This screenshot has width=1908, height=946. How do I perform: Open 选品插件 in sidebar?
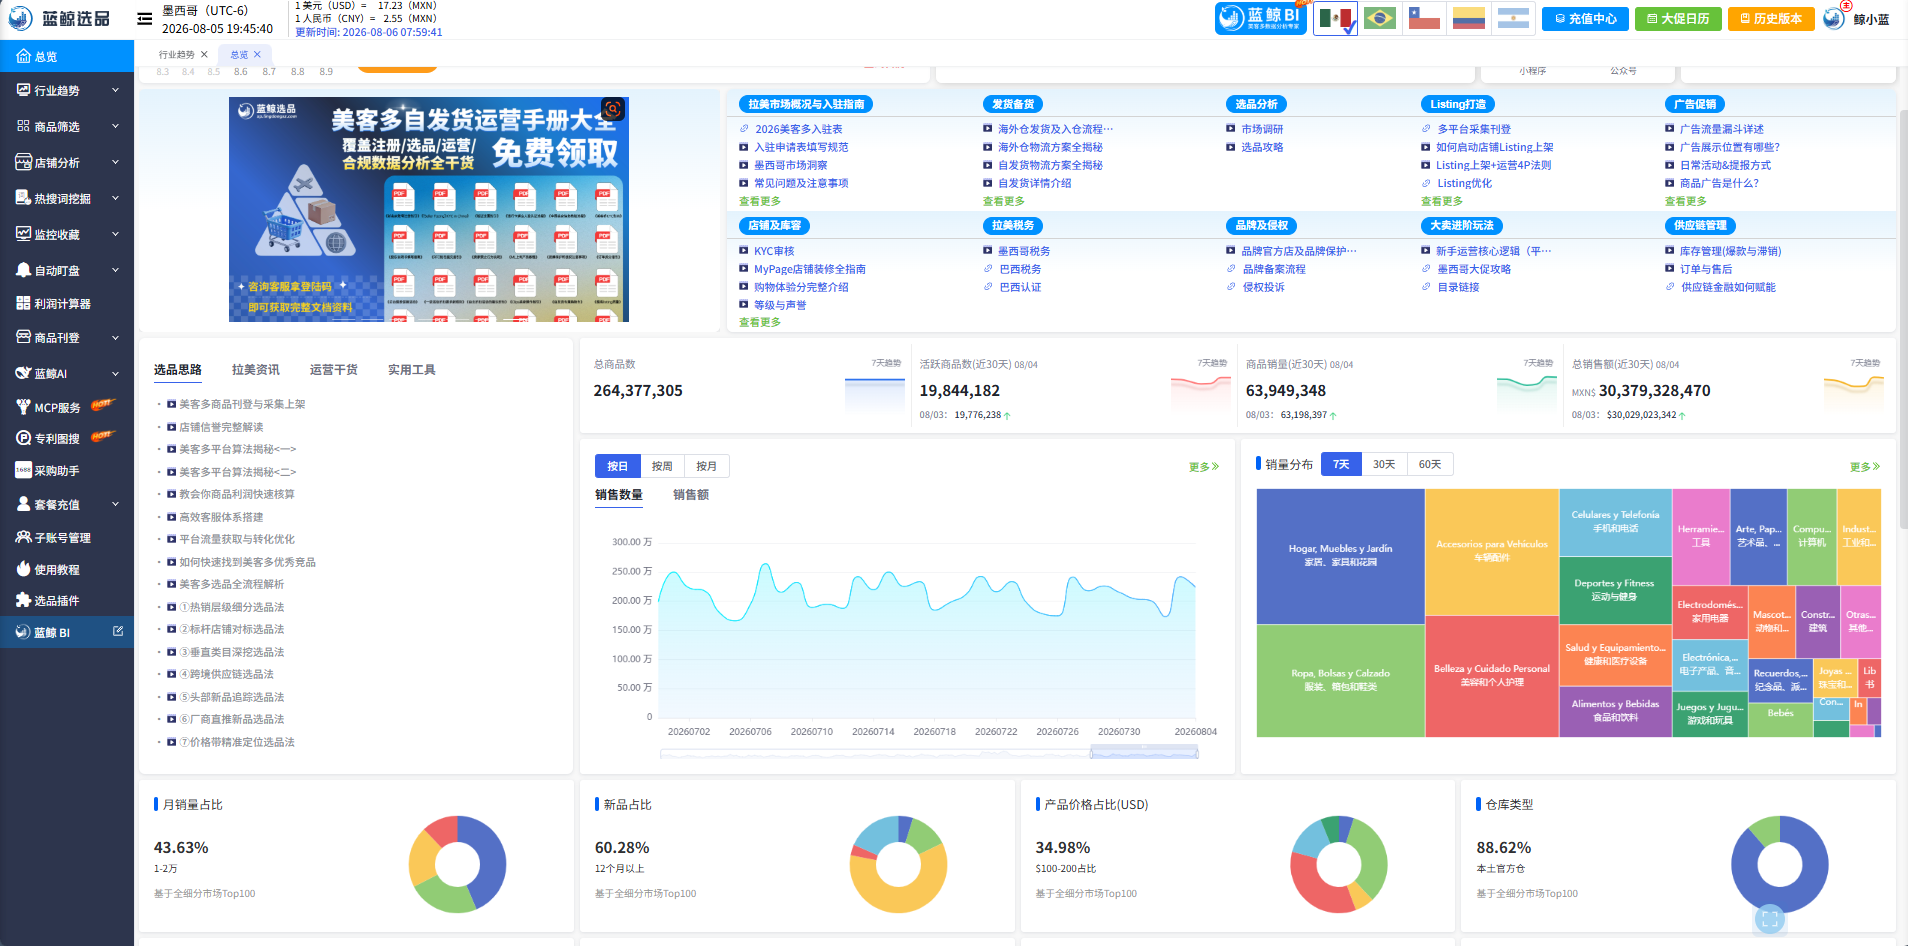coord(67,600)
